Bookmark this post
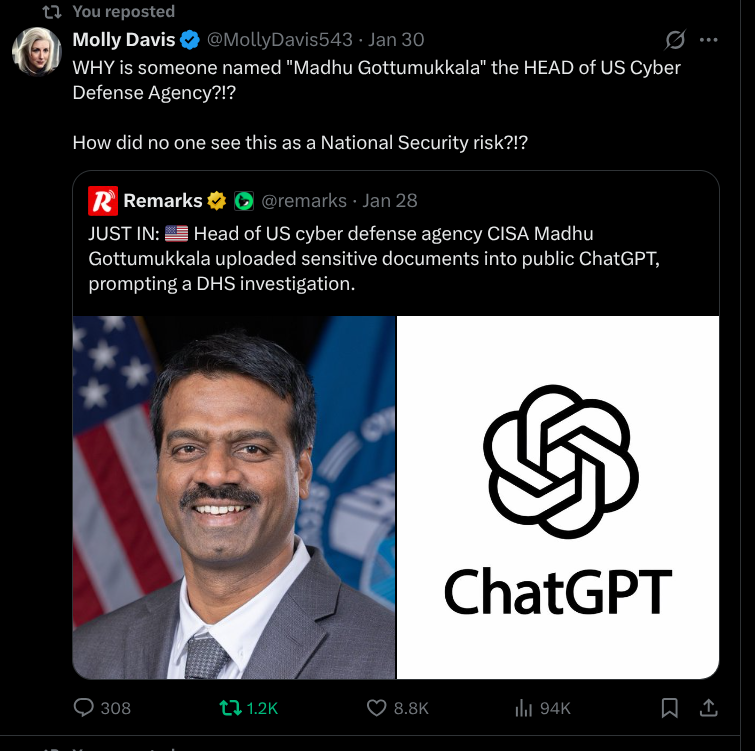 tap(670, 708)
